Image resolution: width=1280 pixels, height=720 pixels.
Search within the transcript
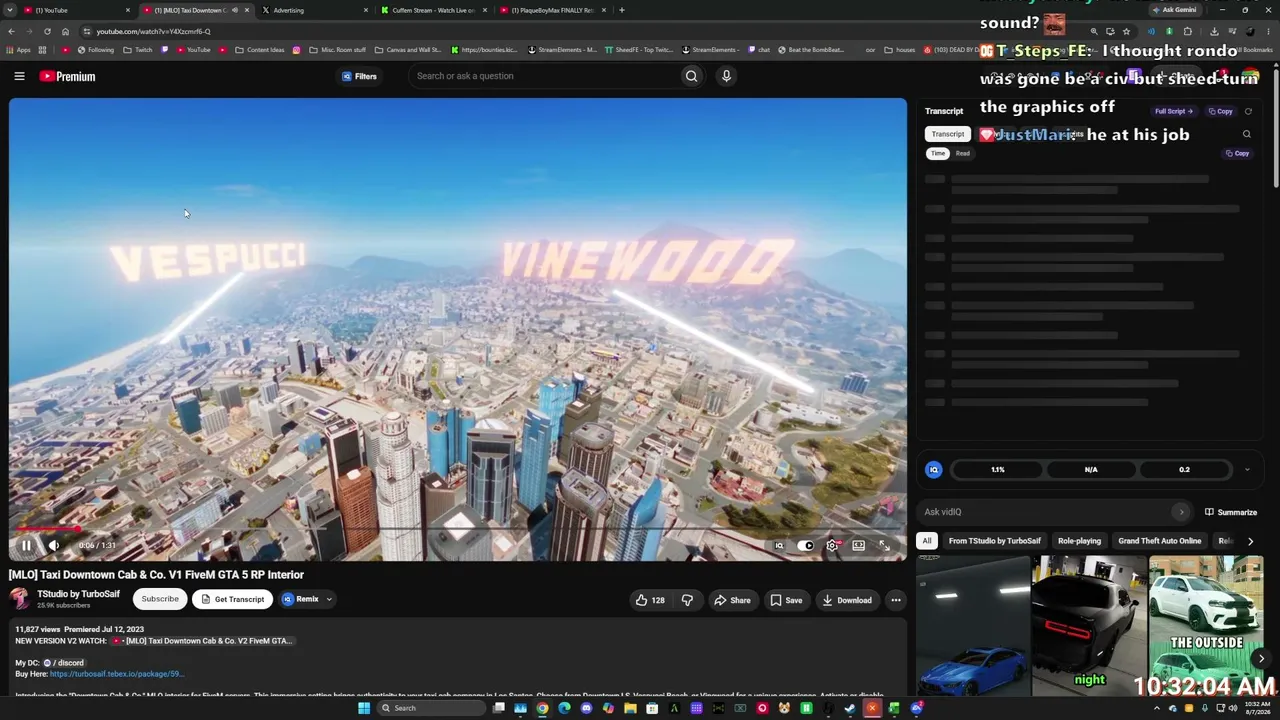tap(1246, 134)
